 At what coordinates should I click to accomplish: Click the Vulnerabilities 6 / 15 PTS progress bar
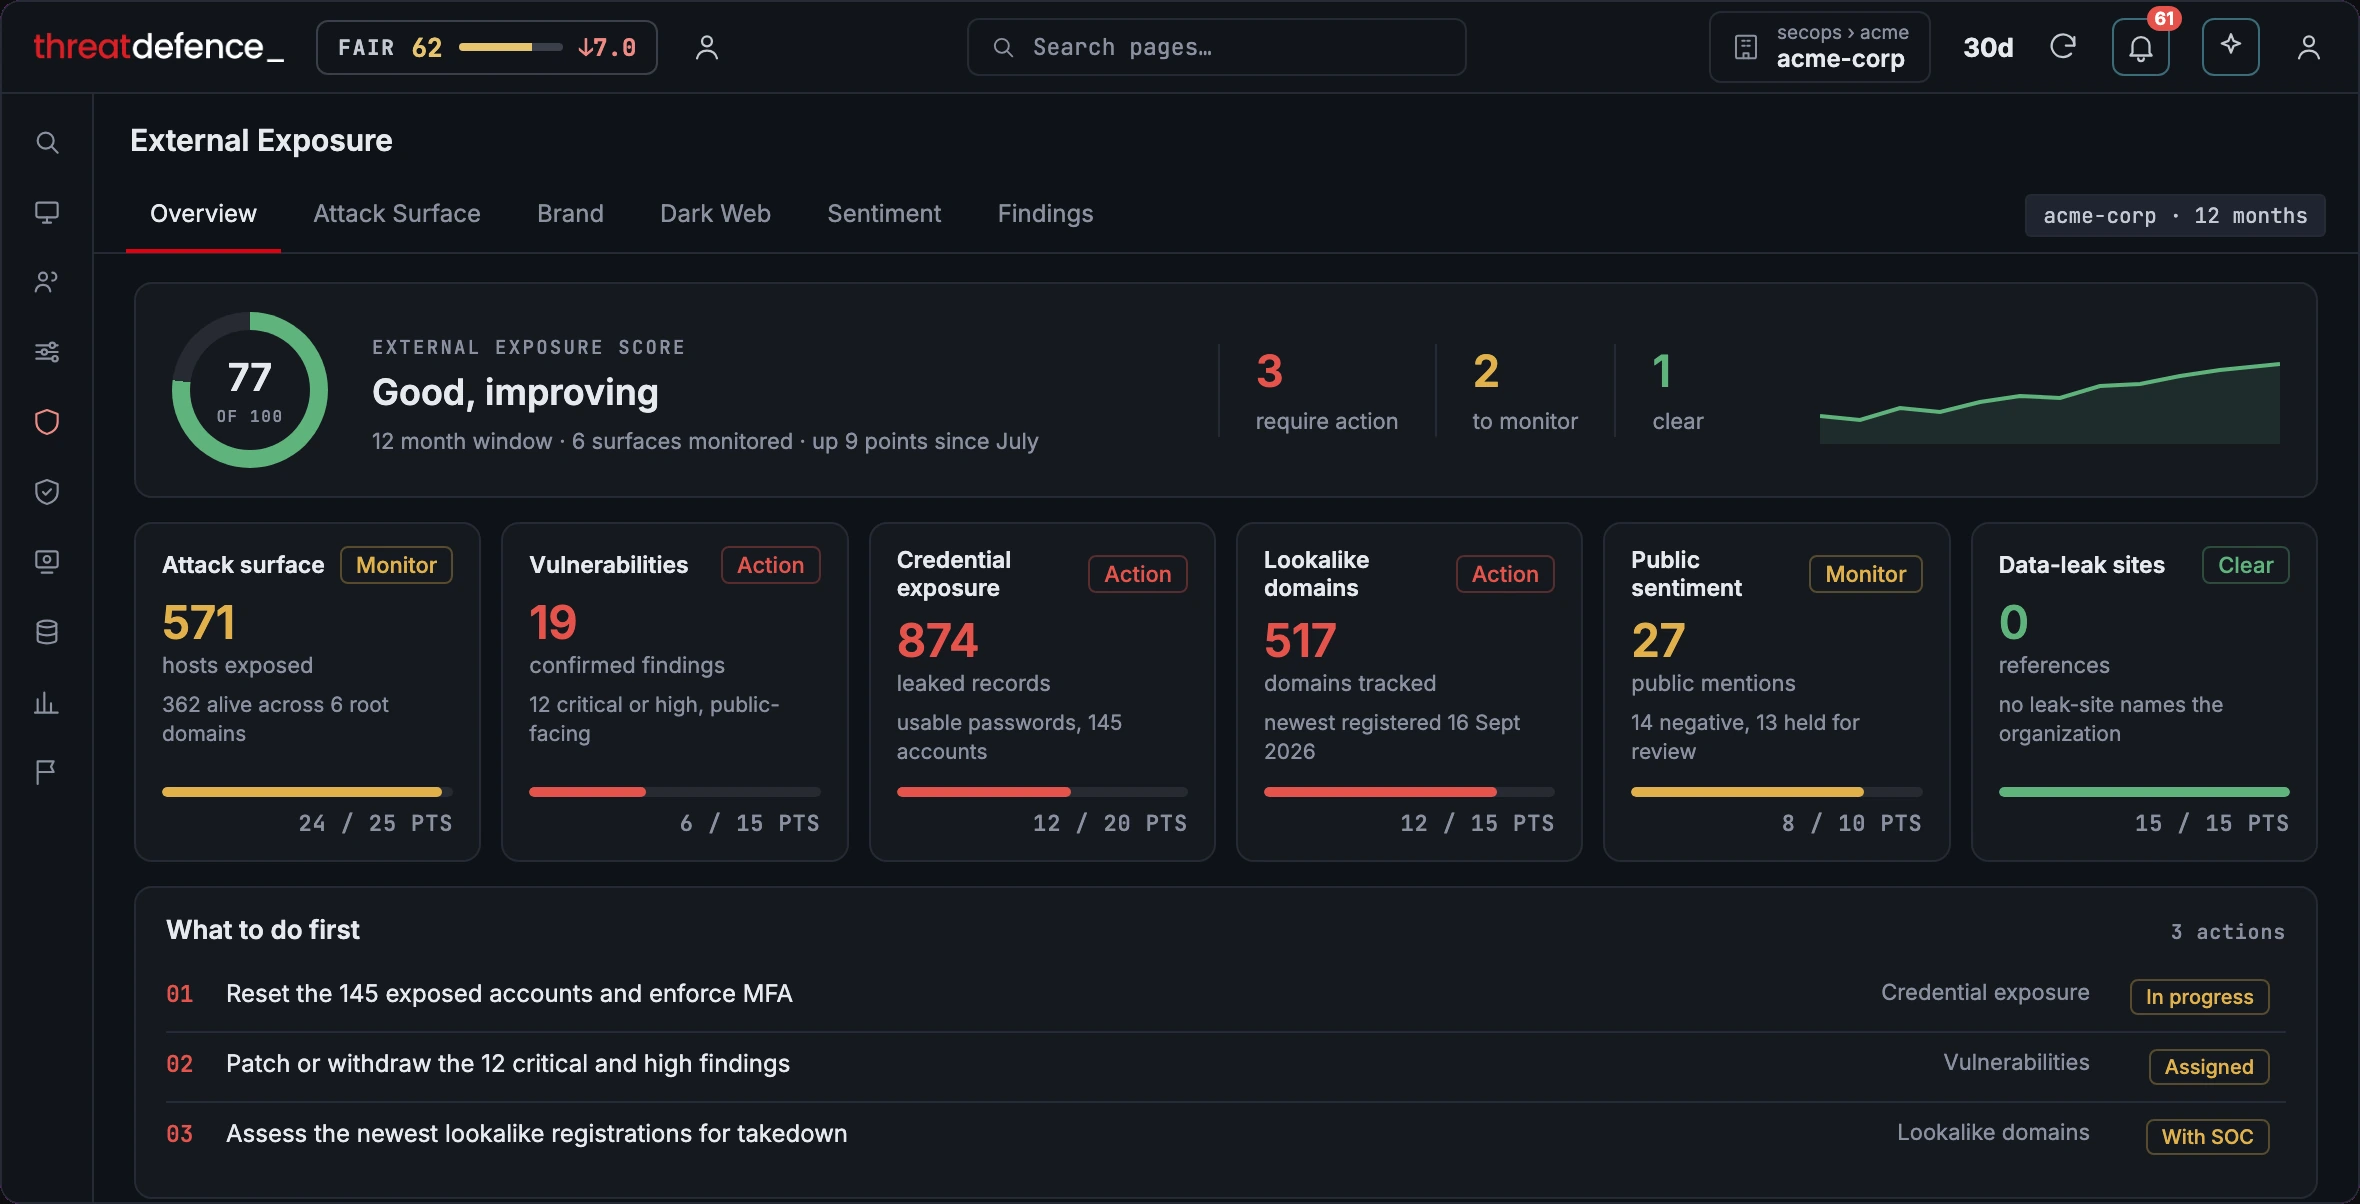click(675, 792)
